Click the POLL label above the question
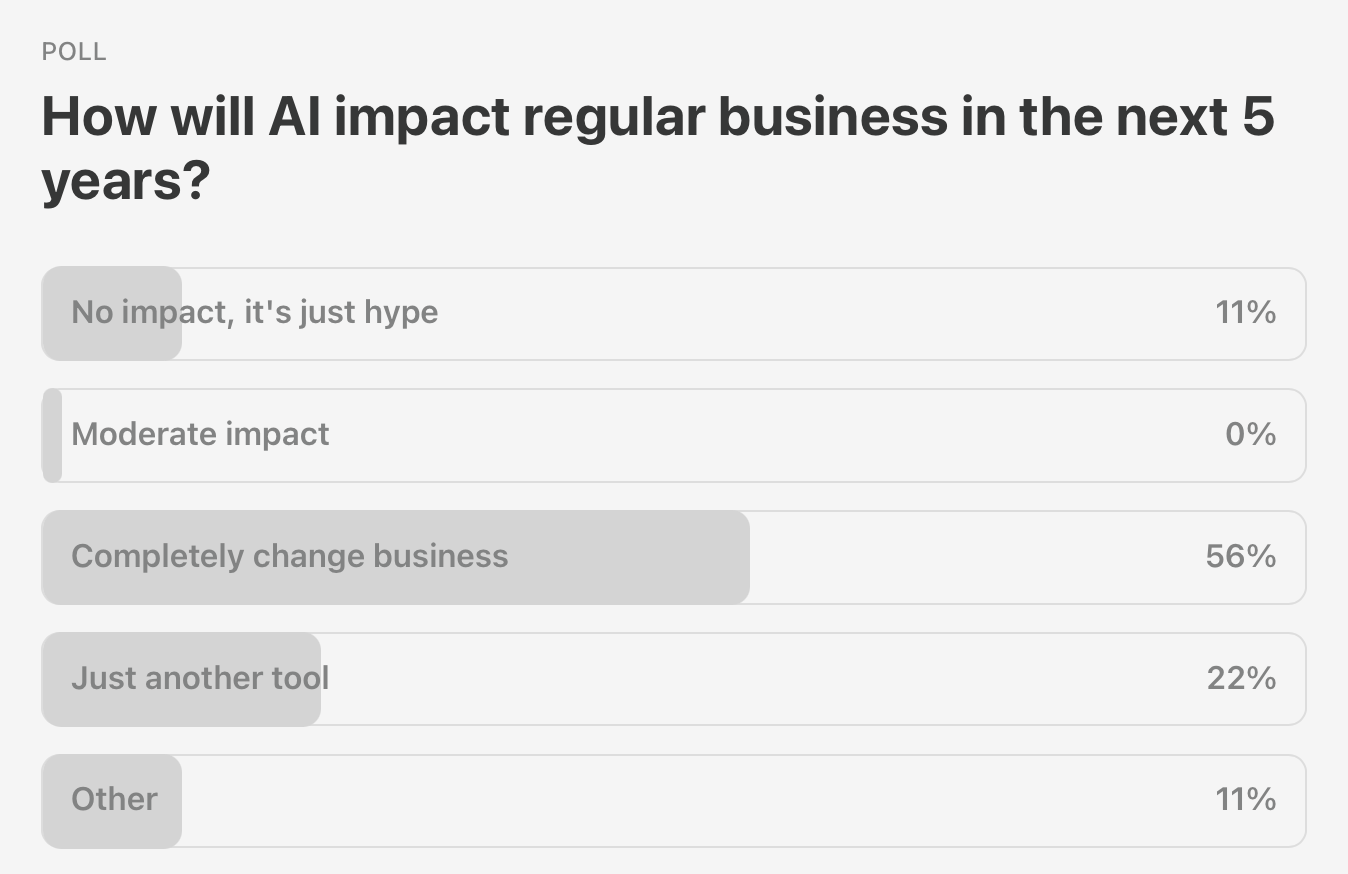The image size is (1348, 874). pyautogui.click(x=74, y=52)
